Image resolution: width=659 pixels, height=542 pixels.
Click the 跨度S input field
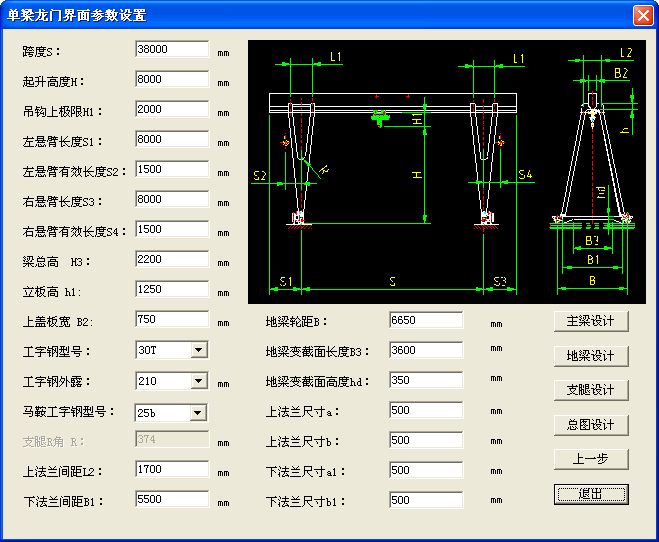pyautogui.click(x=171, y=49)
